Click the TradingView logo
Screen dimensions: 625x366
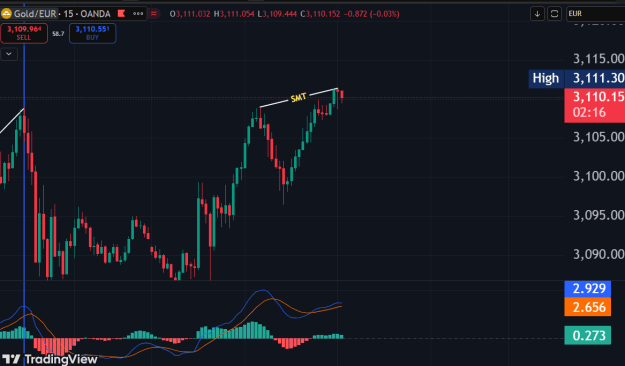click(x=50, y=359)
